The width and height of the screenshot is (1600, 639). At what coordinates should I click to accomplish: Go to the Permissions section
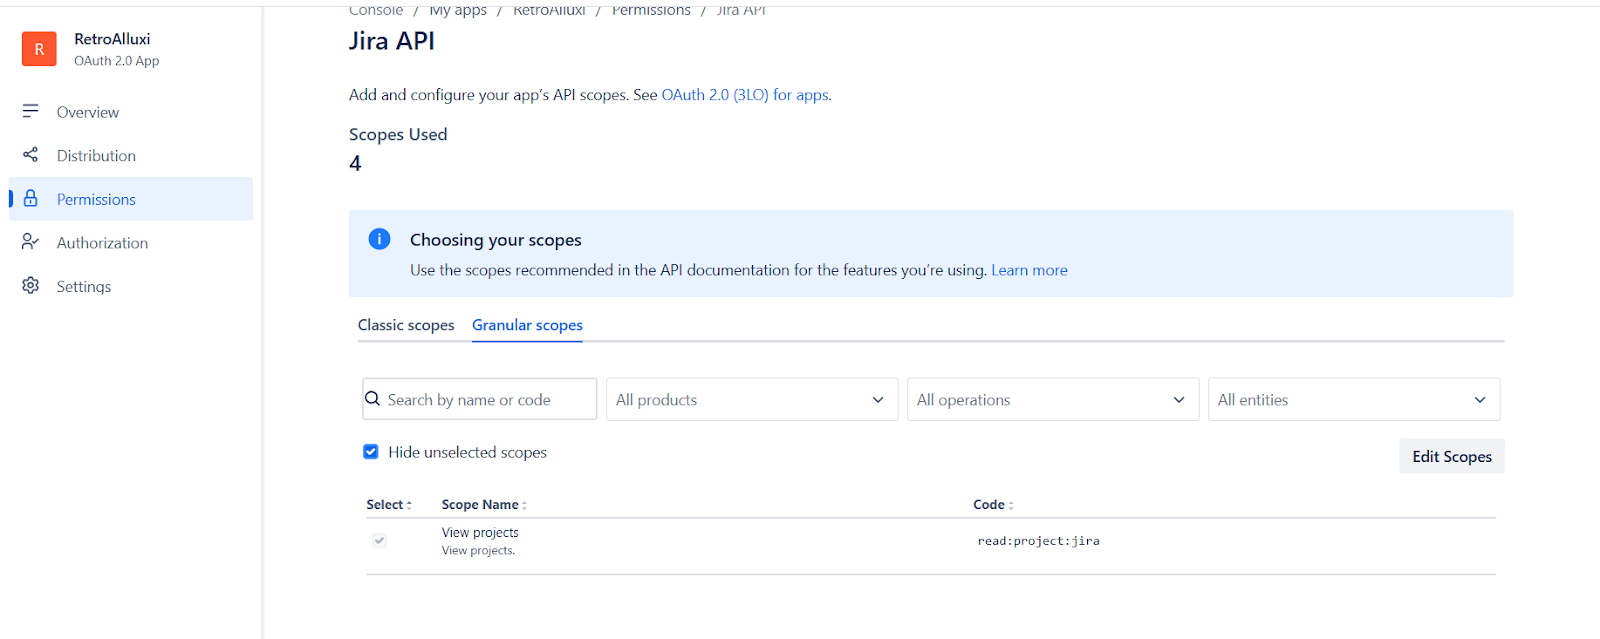coord(131,199)
